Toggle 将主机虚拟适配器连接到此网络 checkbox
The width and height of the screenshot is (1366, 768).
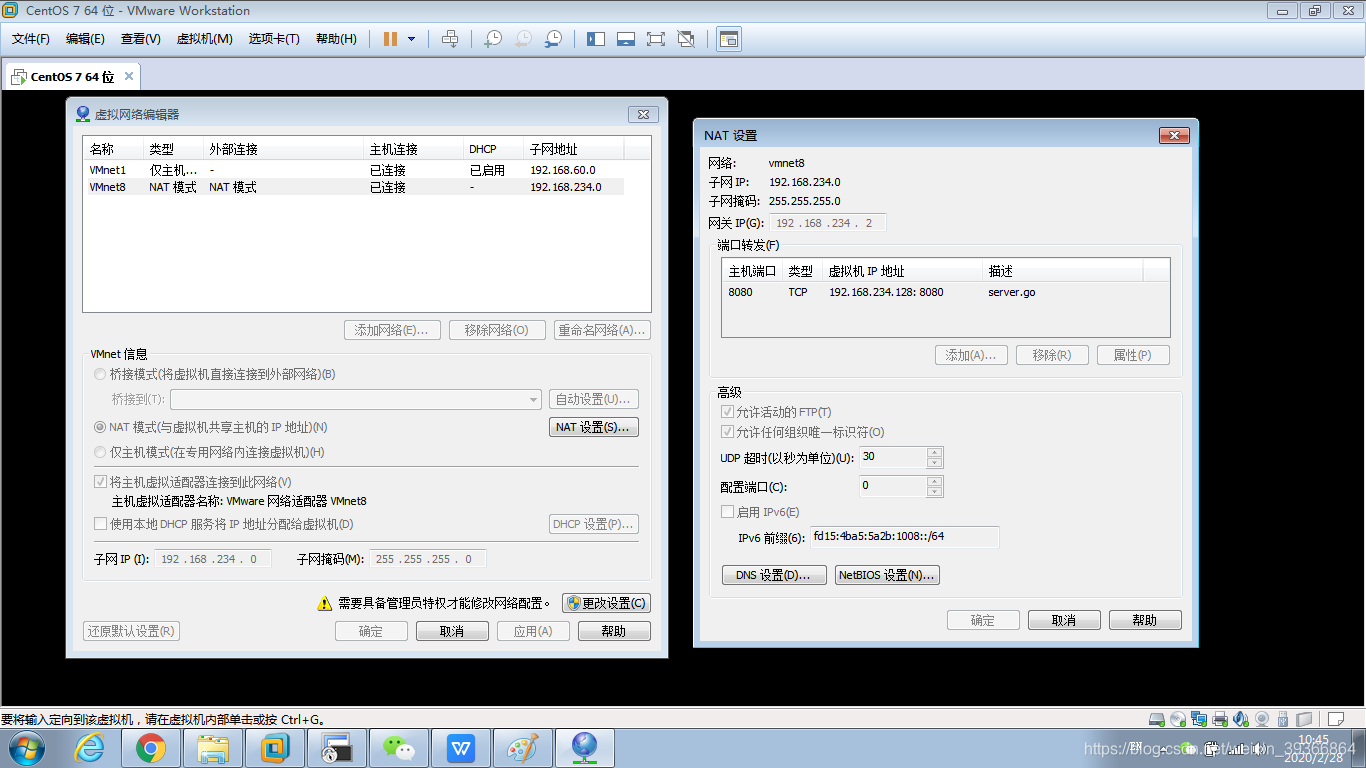coord(100,482)
